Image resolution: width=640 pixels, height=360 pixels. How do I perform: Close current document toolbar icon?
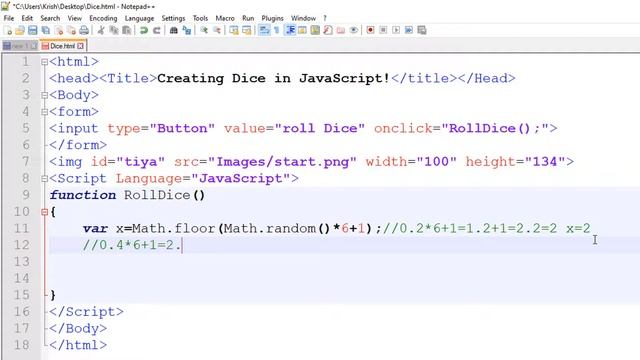(59, 30)
